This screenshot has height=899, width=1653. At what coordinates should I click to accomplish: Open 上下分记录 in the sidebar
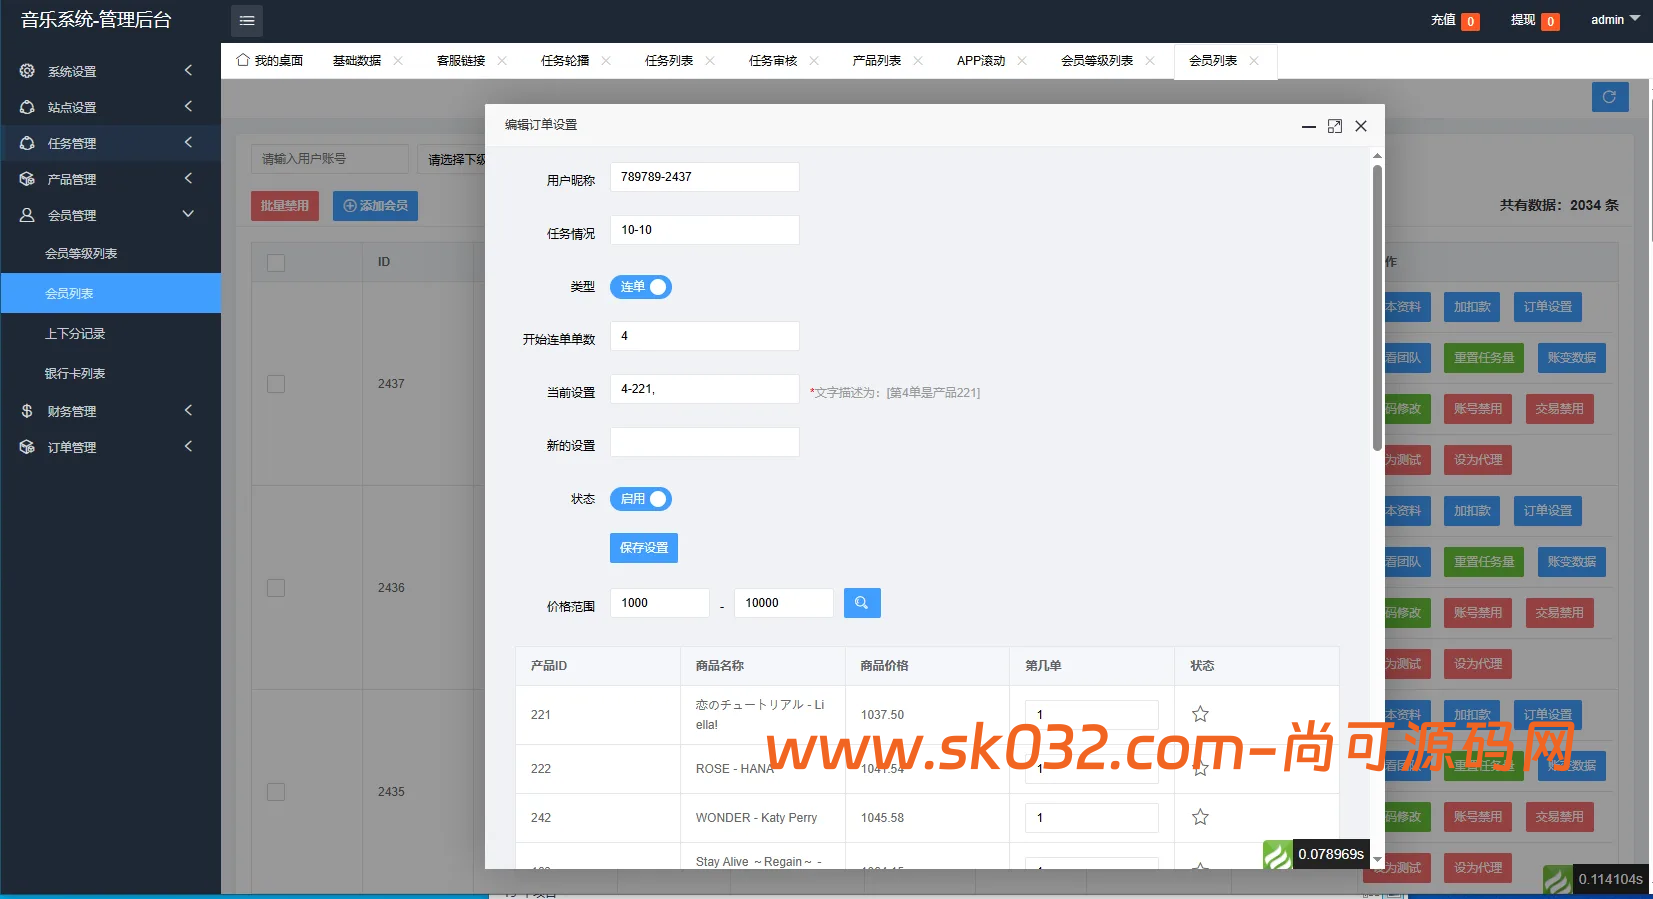tap(75, 334)
